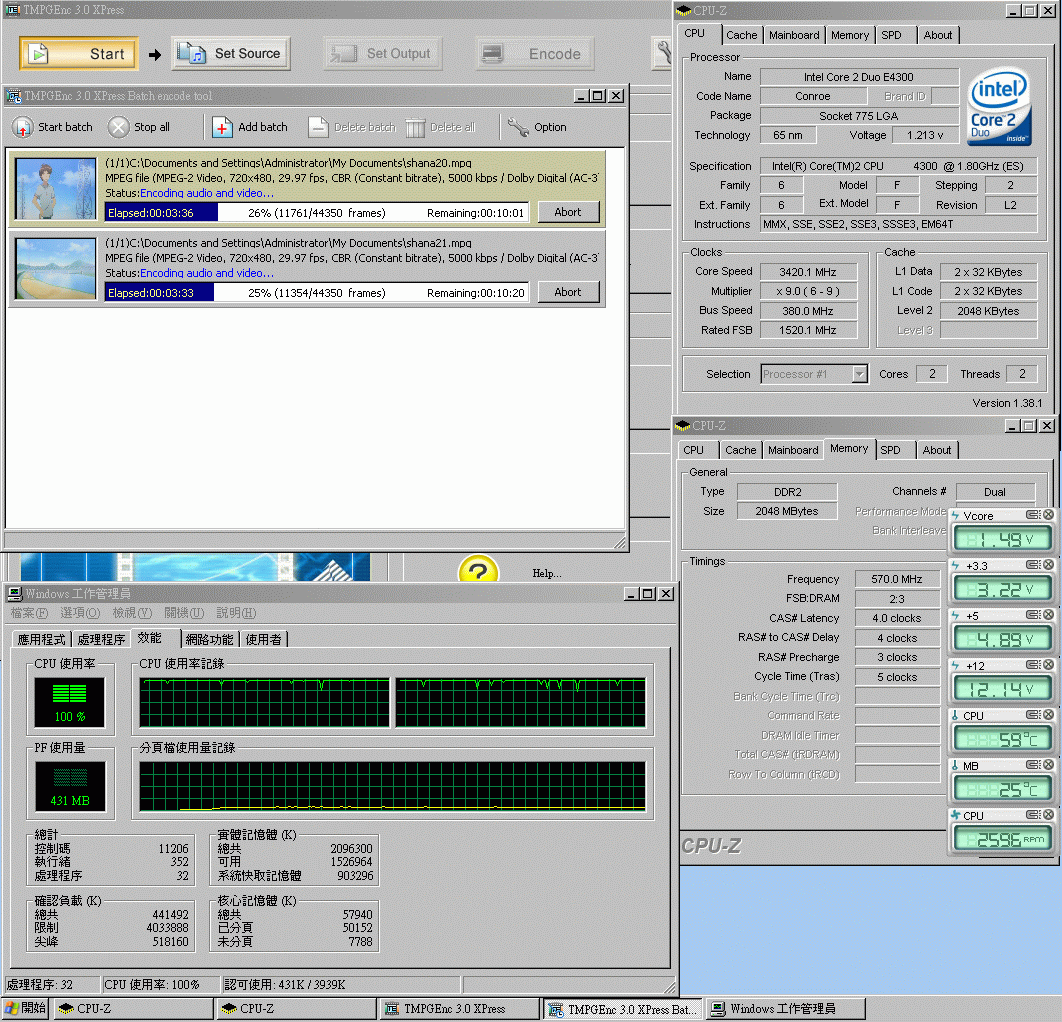
Task: Click CPU temperature thermometer icon
Action: point(956,716)
